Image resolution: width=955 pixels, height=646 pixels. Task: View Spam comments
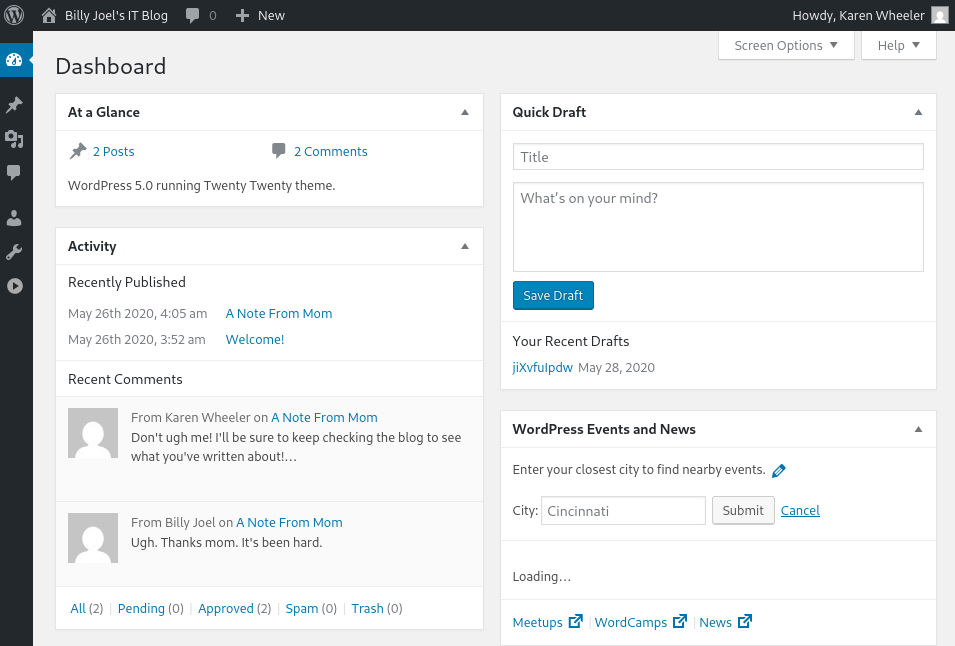tap(301, 608)
